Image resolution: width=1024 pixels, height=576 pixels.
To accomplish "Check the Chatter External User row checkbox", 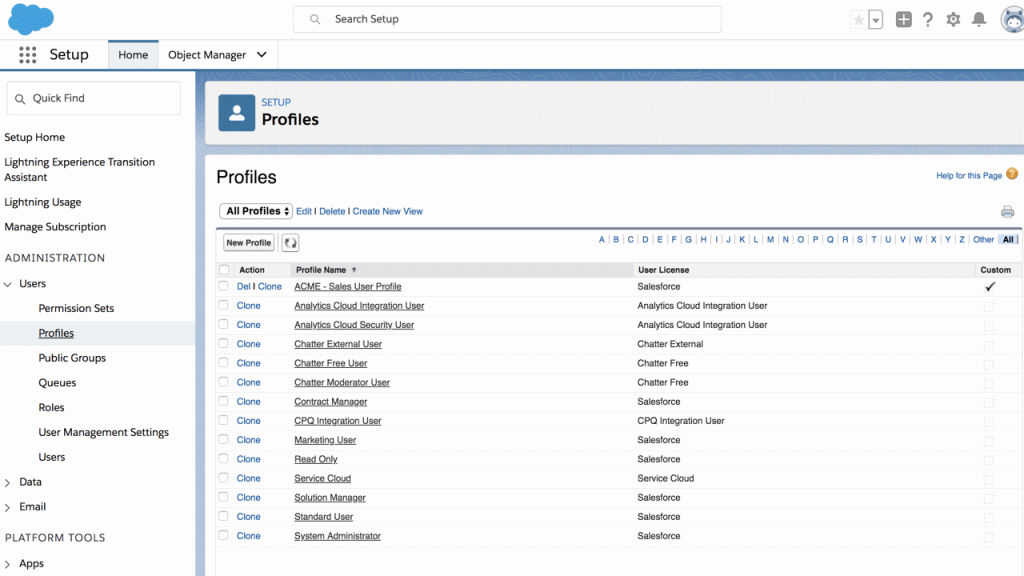I will (x=223, y=344).
